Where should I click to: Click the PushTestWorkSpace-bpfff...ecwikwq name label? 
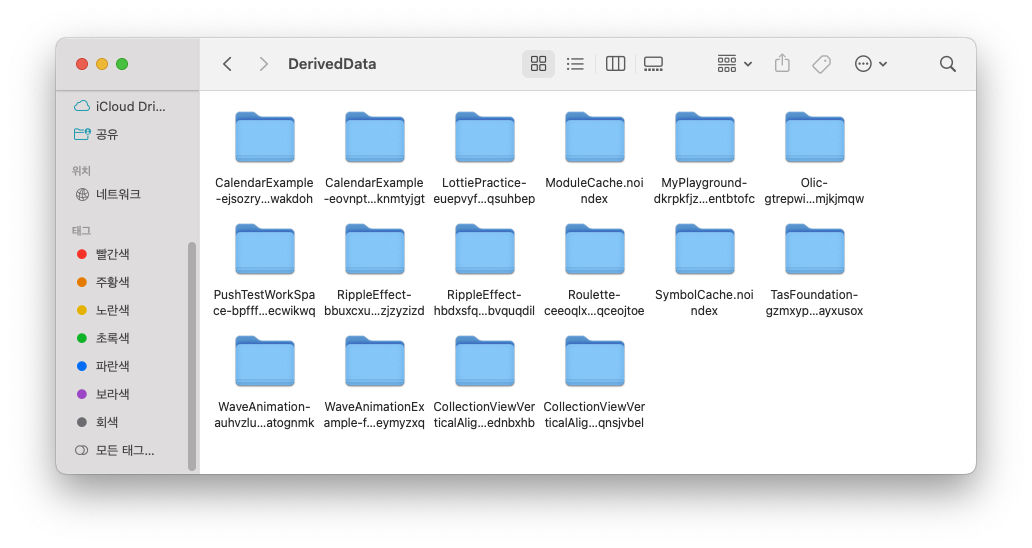click(265, 303)
